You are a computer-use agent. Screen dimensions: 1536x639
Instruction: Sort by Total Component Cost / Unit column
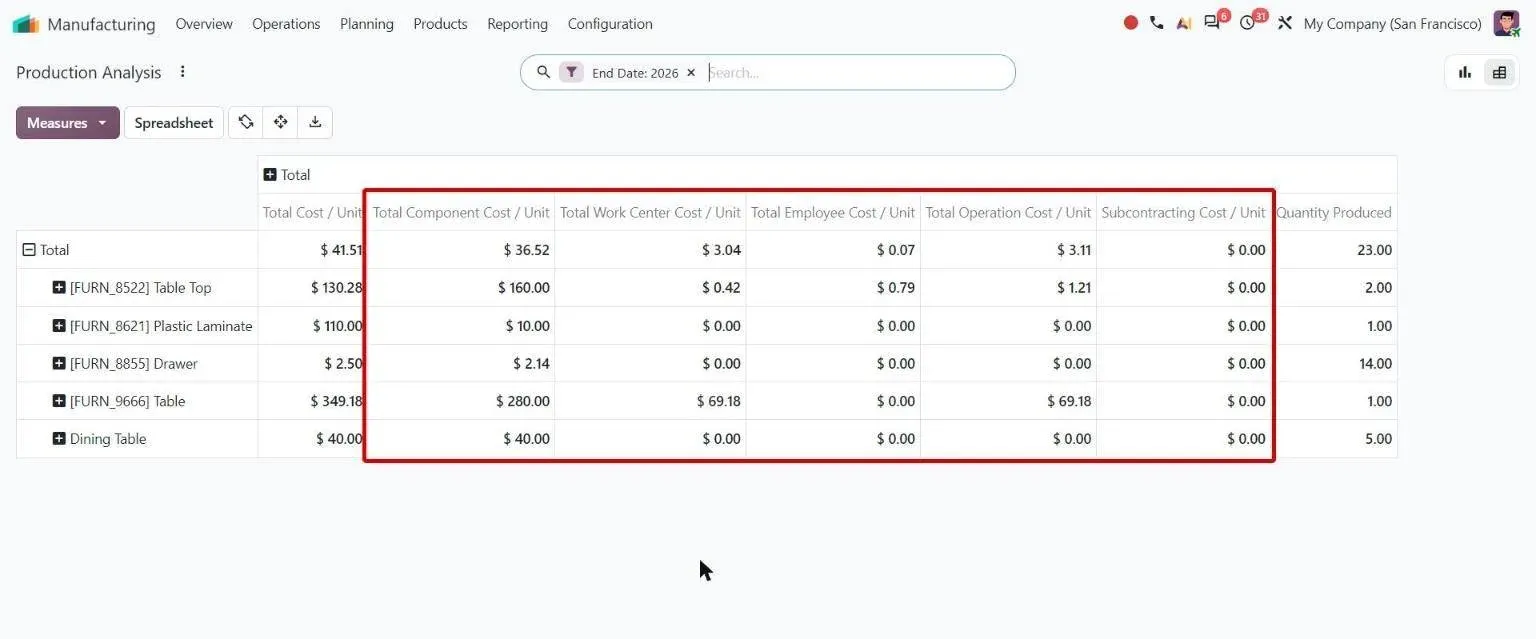coord(461,213)
